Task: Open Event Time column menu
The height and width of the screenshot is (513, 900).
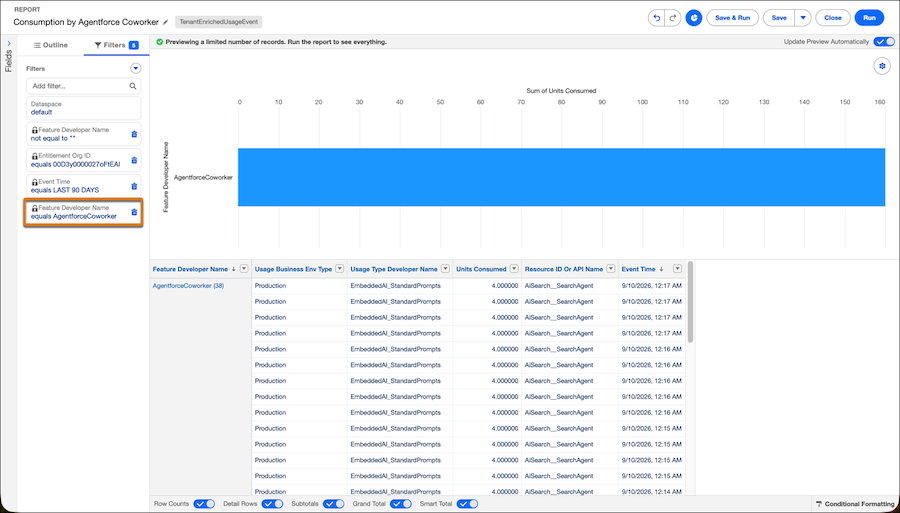Action: pyautogui.click(x=678, y=269)
